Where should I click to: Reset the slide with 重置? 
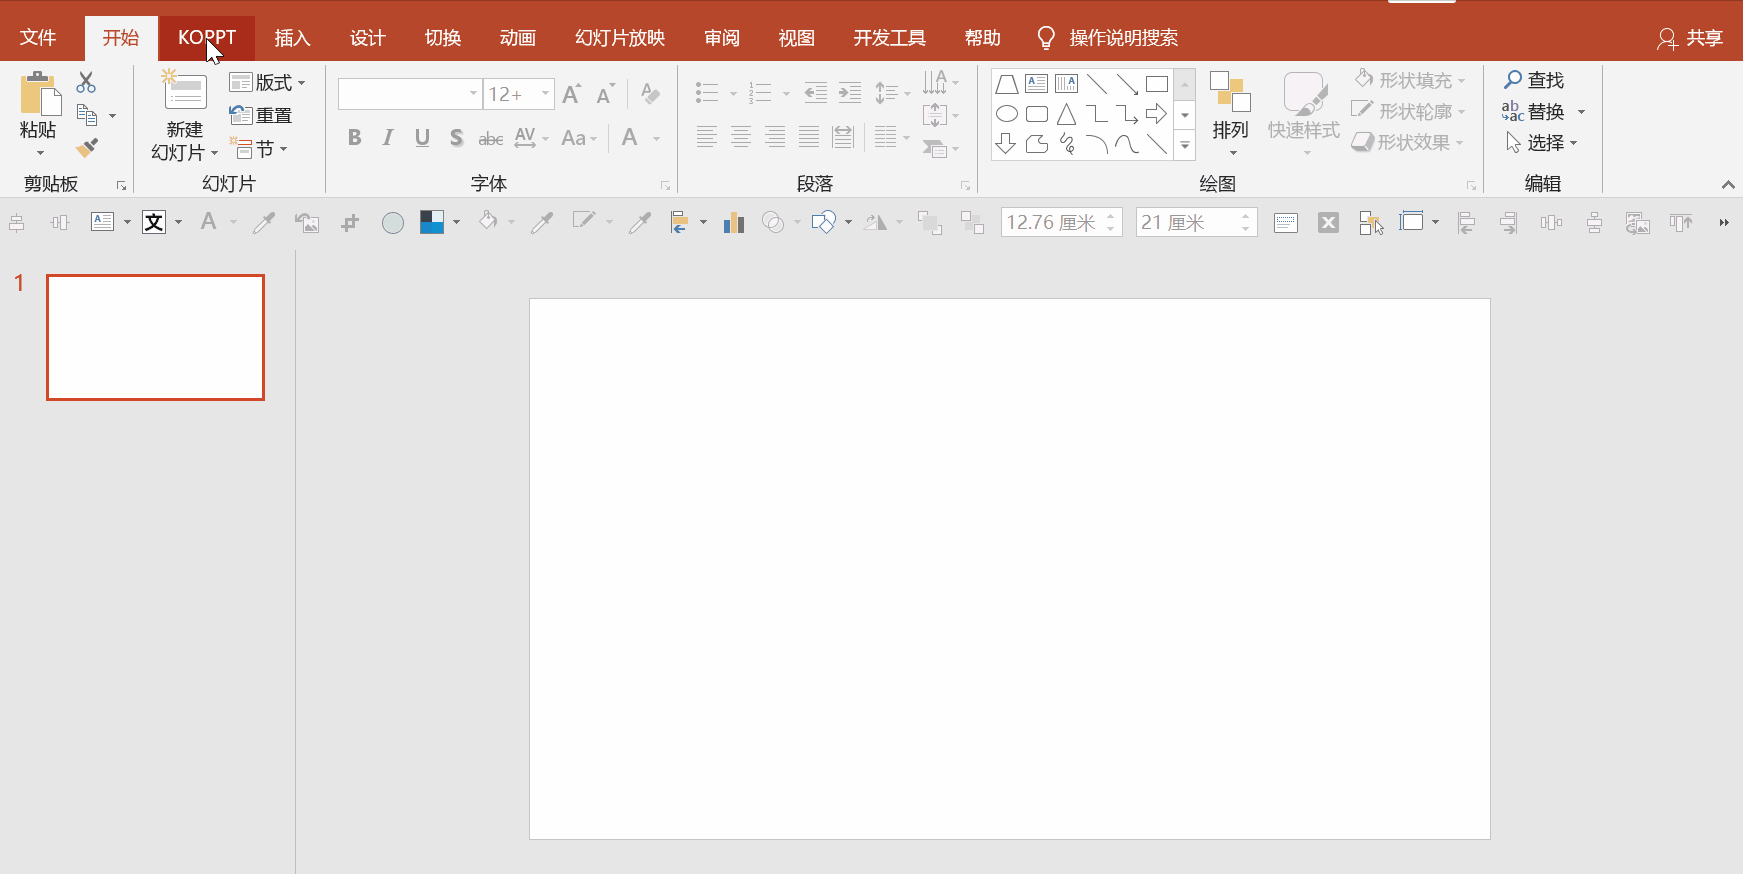(261, 115)
